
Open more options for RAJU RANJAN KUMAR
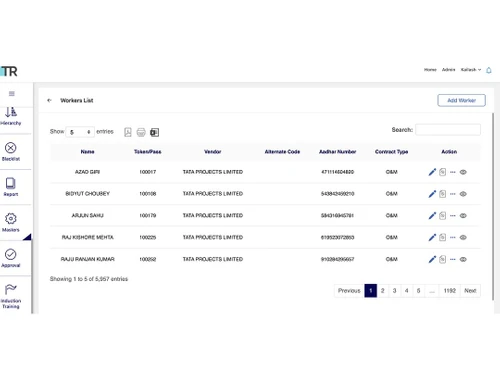click(453, 259)
